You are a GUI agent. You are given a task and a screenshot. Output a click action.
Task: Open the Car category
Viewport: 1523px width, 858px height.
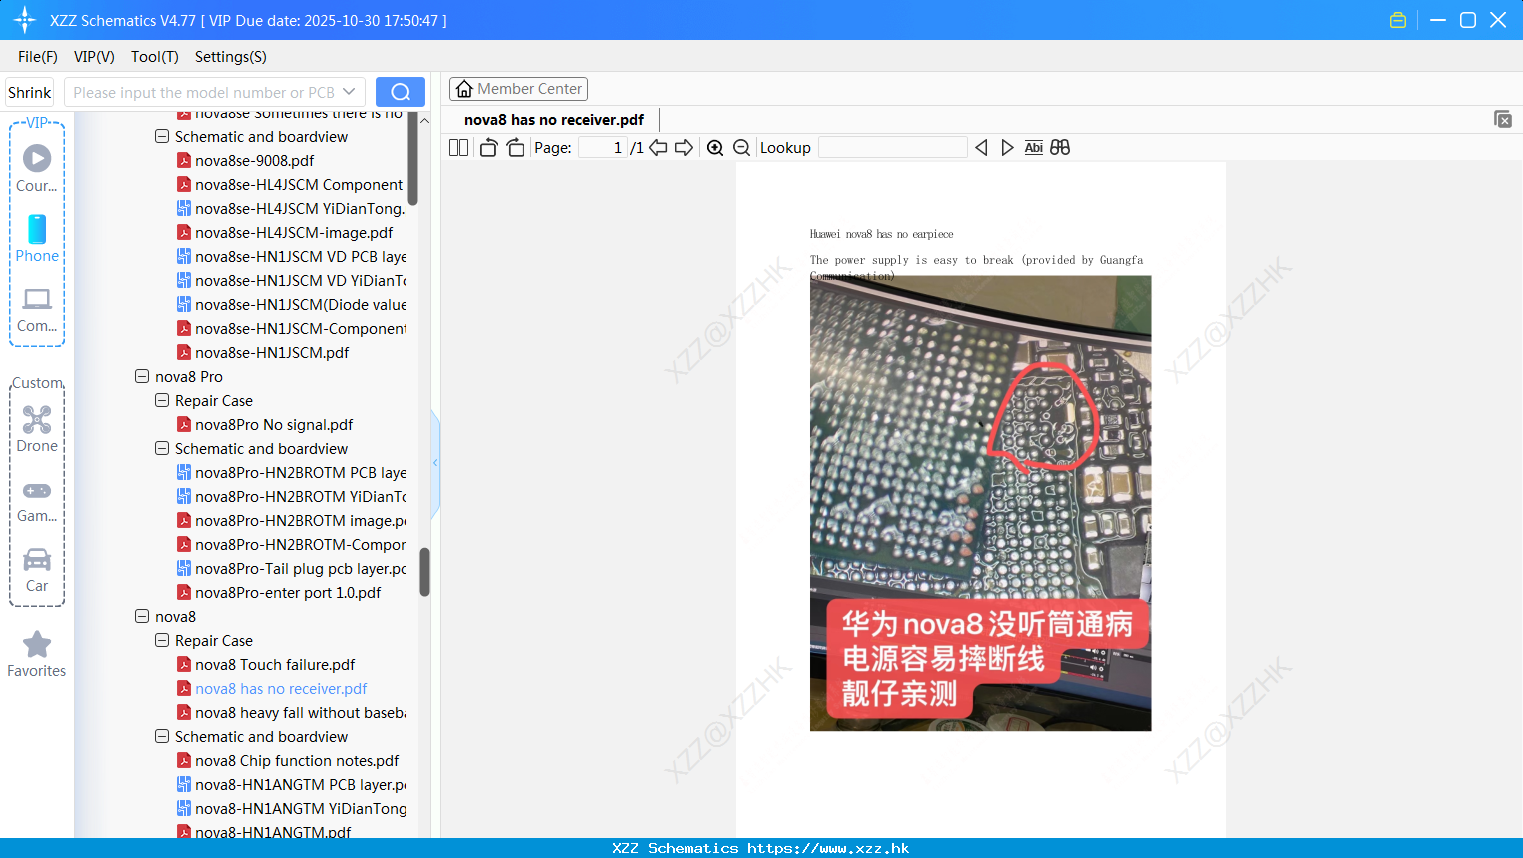[37, 570]
